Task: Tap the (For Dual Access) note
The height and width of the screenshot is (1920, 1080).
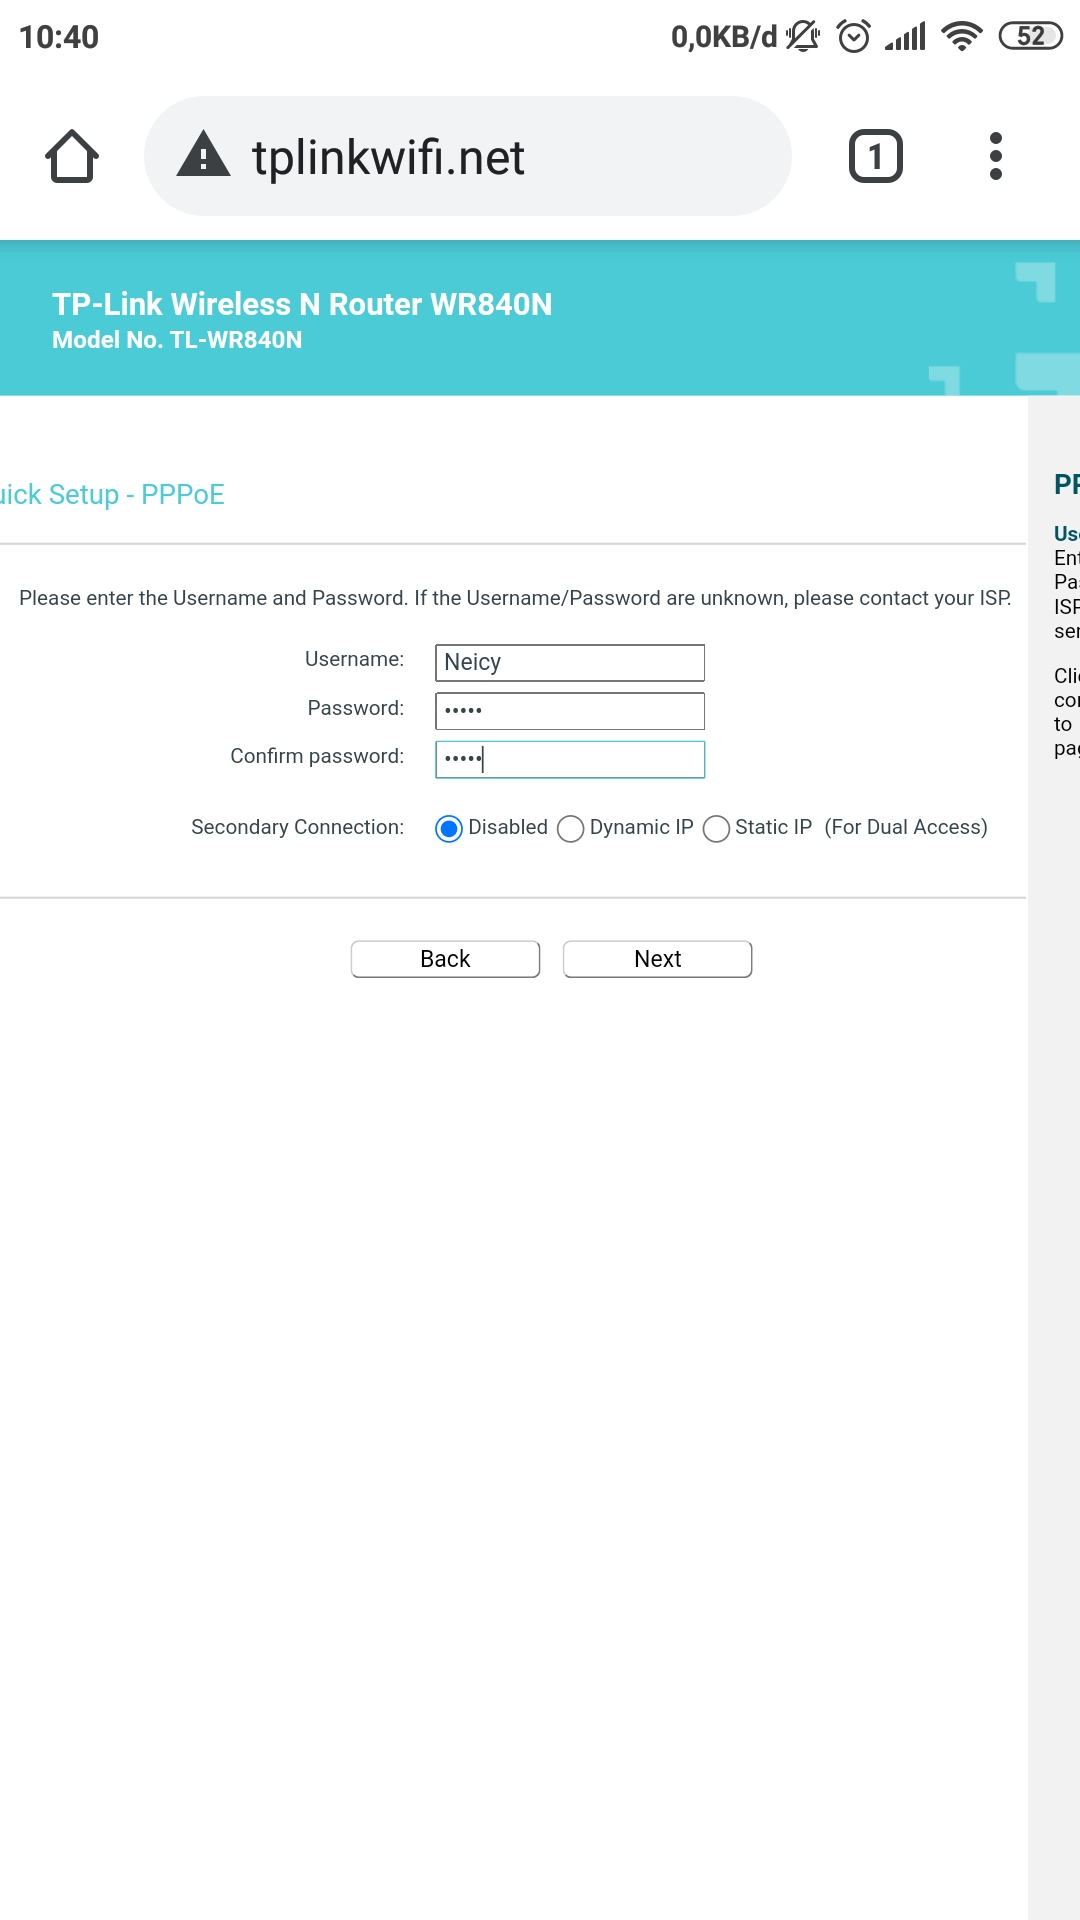Action: (x=906, y=827)
